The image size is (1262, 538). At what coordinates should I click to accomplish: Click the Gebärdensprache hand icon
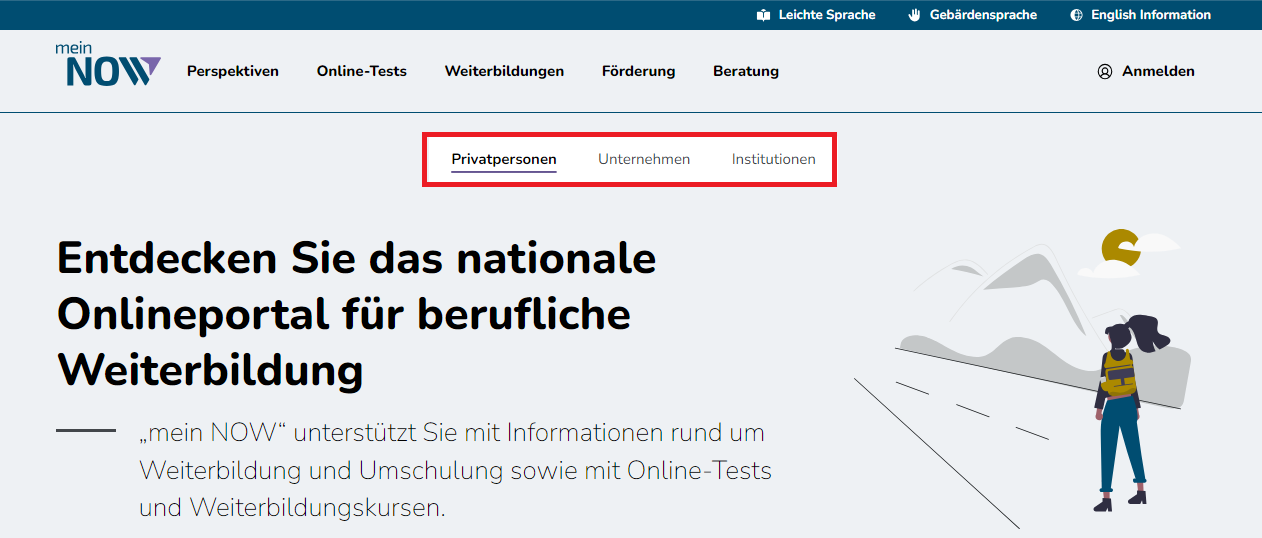tap(914, 15)
